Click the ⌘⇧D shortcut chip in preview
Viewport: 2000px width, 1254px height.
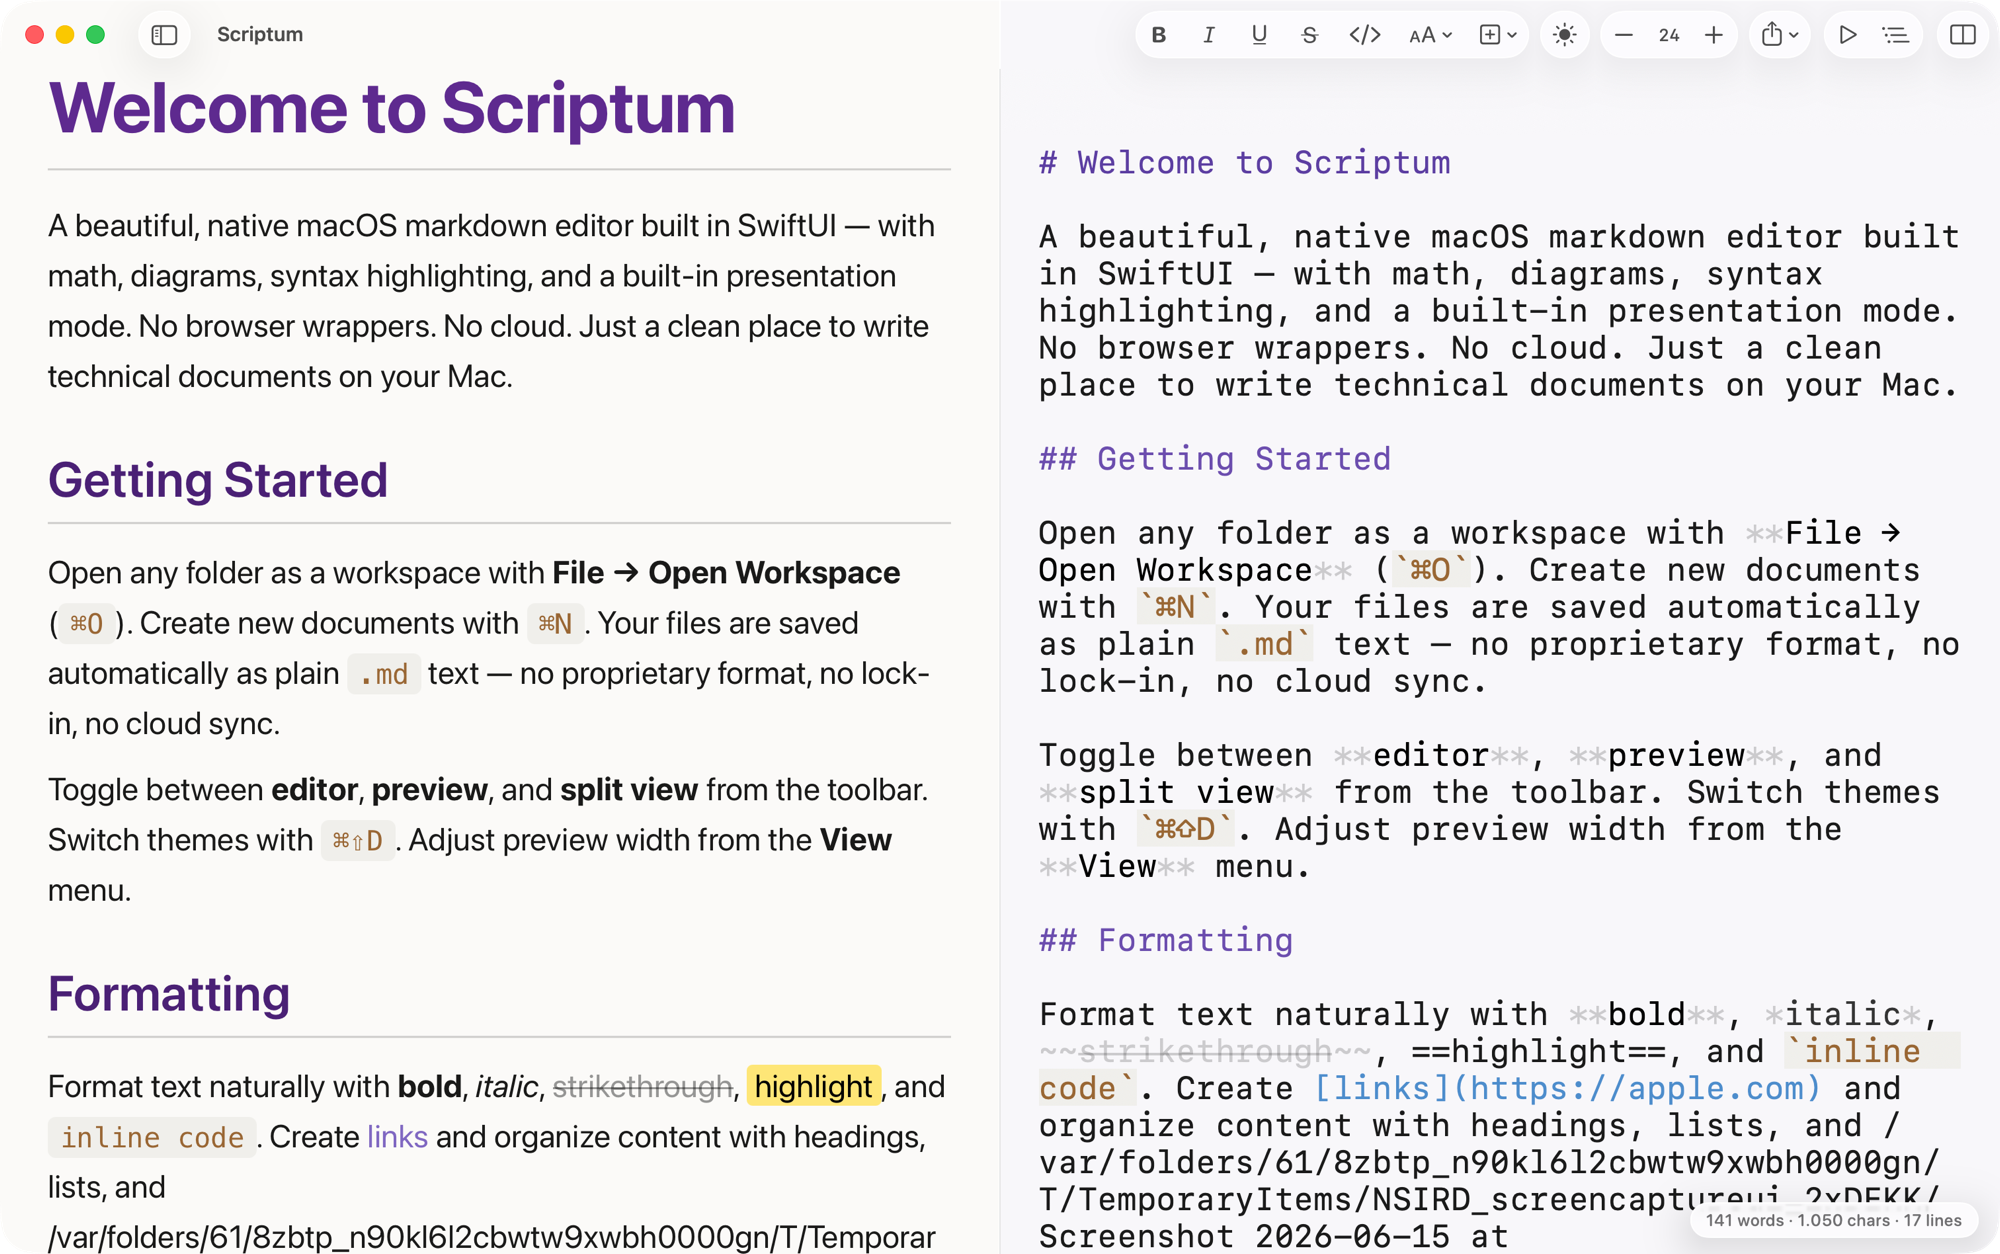(x=357, y=840)
